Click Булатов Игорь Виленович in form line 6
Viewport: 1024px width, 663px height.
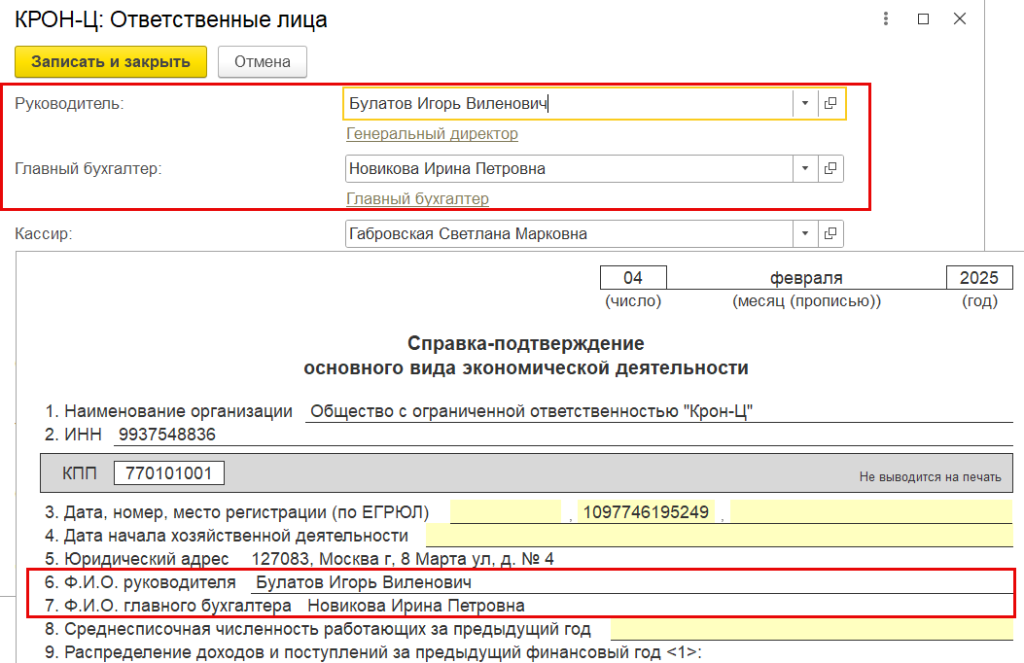364,582
